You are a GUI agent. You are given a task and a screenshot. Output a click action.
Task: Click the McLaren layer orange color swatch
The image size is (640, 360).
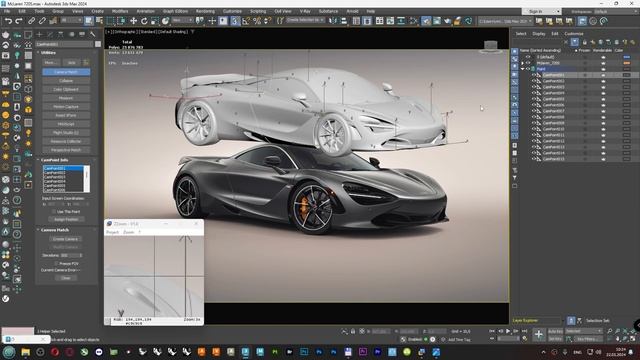pos(627,63)
